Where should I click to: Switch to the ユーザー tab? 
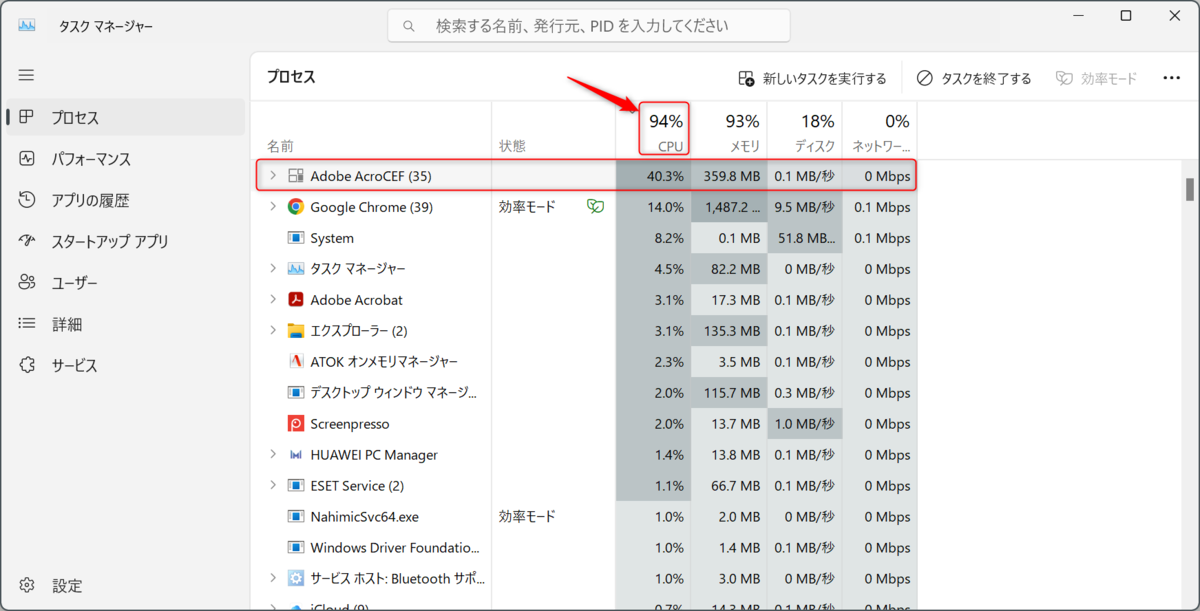click(x=126, y=283)
